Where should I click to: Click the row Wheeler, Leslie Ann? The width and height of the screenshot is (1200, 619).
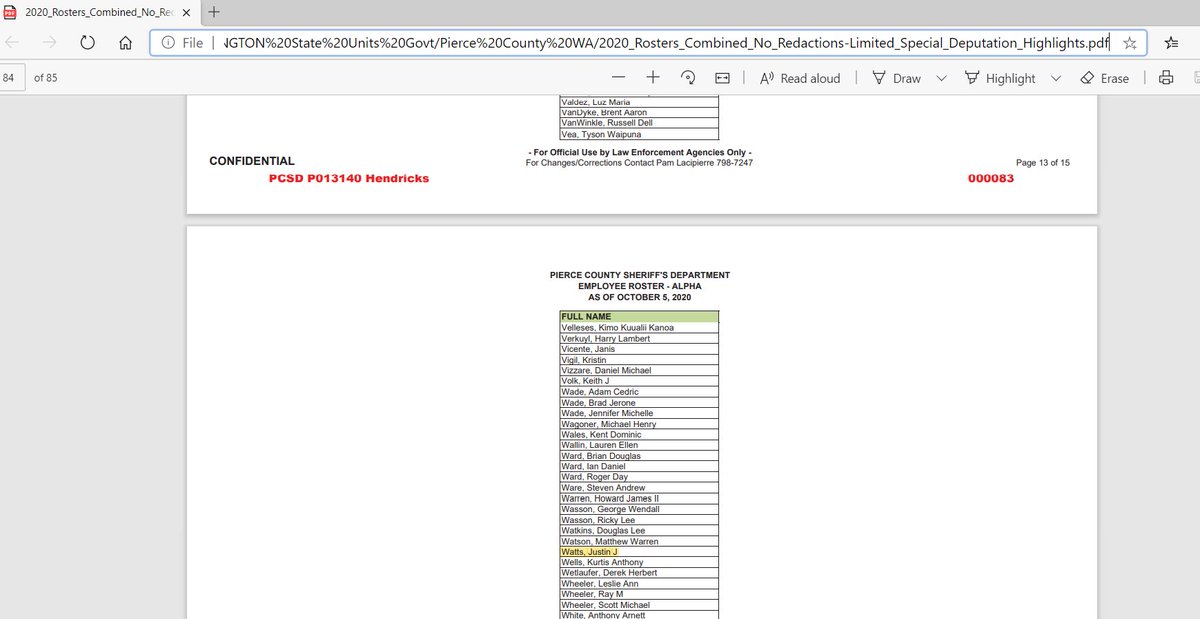(639, 584)
